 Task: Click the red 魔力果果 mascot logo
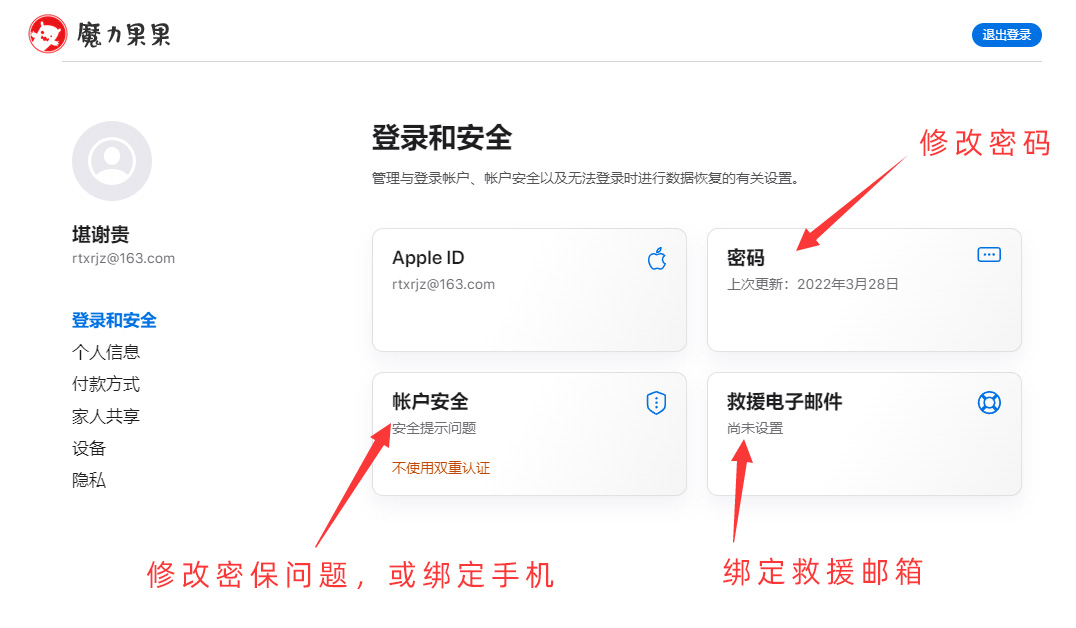tap(48, 34)
